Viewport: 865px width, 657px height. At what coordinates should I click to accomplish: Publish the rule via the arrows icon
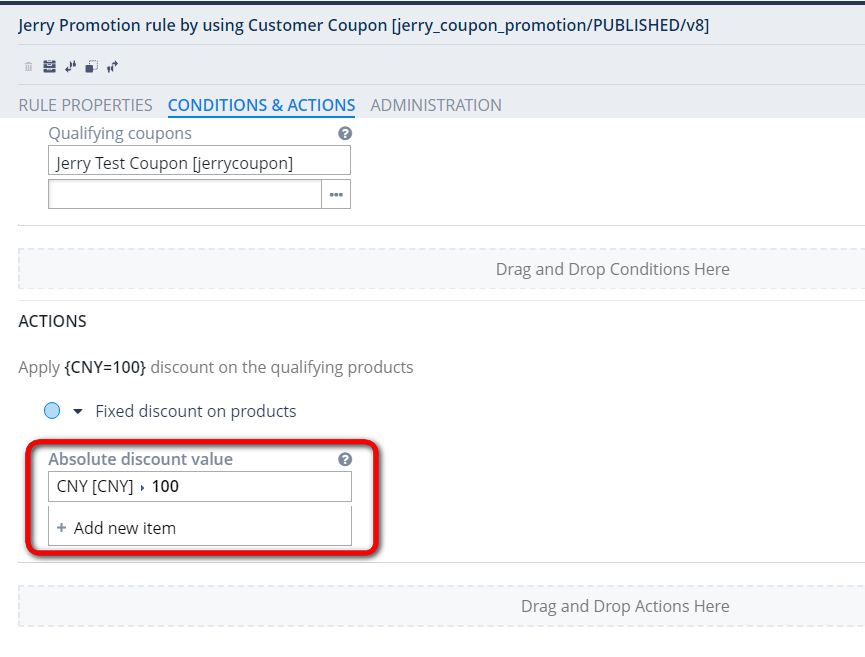(x=112, y=66)
